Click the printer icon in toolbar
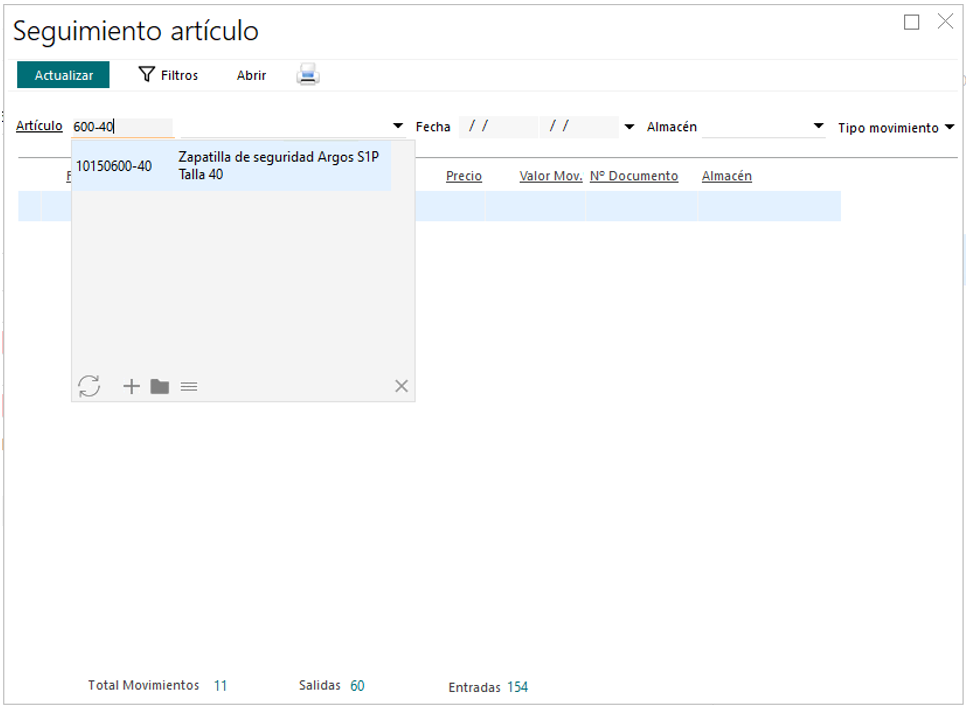Screen dimensions: 967x705 [x=308, y=75]
